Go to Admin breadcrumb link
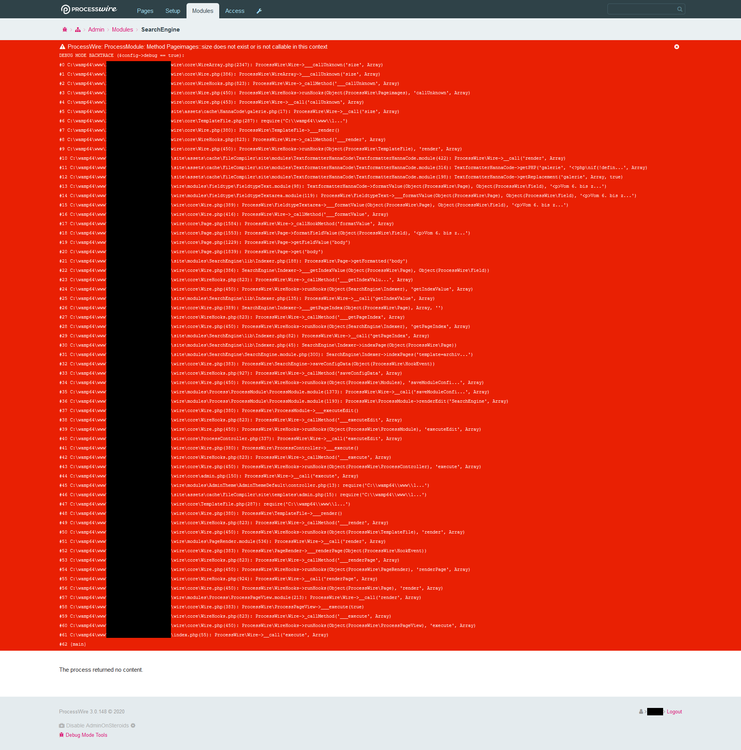Screen dimensions: 741x750 (96, 30)
